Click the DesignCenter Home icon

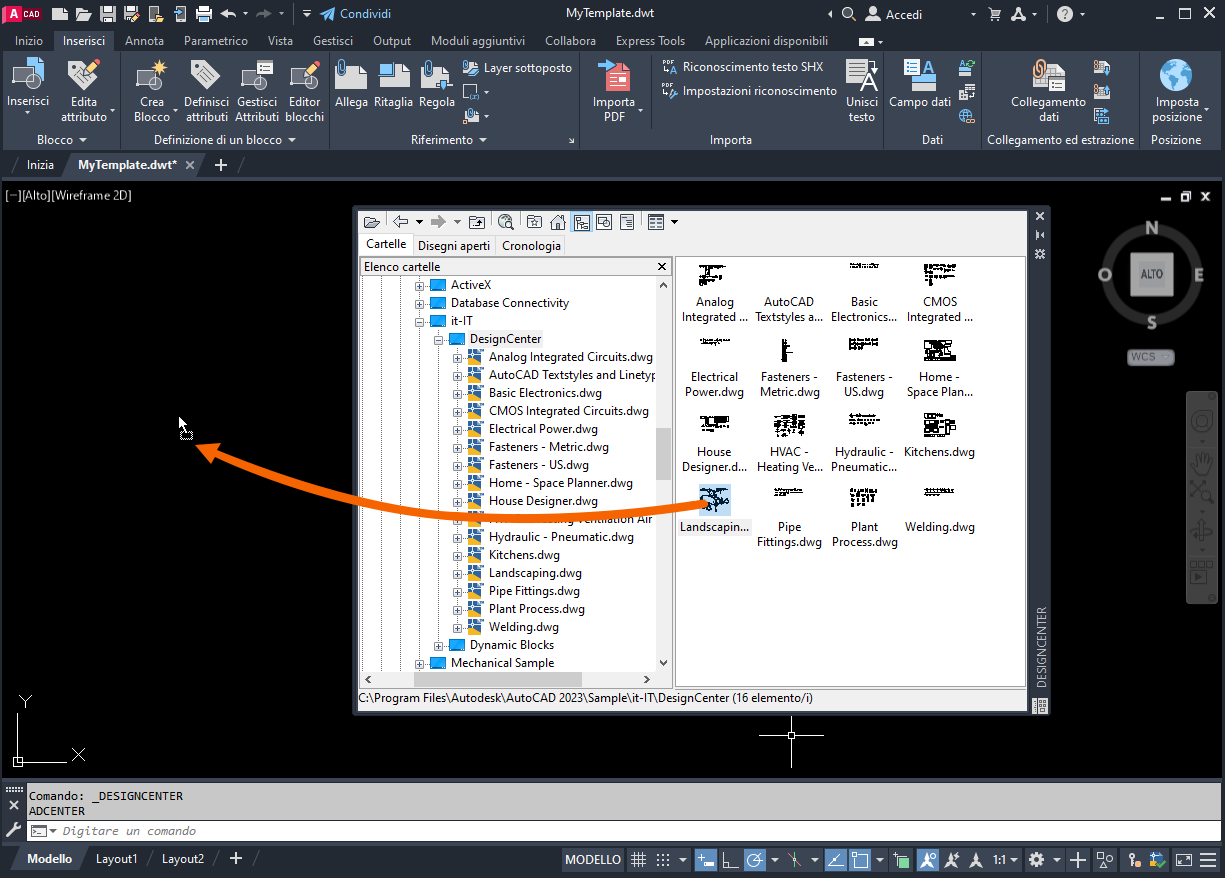(558, 222)
